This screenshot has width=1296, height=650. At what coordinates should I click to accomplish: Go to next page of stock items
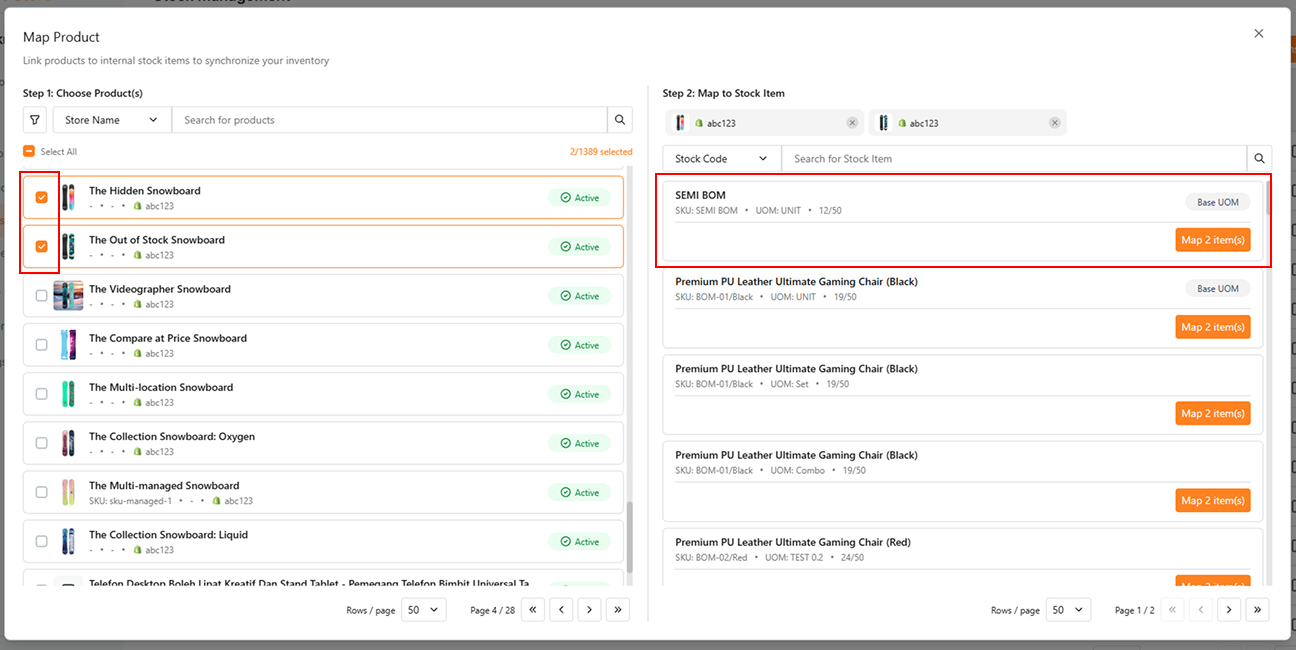click(1229, 610)
